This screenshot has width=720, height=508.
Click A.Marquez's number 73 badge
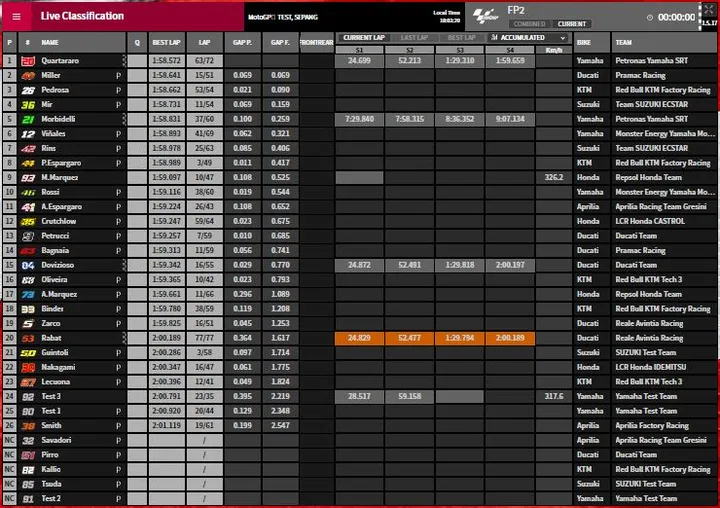pyautogui.click(x=28, y=294)
